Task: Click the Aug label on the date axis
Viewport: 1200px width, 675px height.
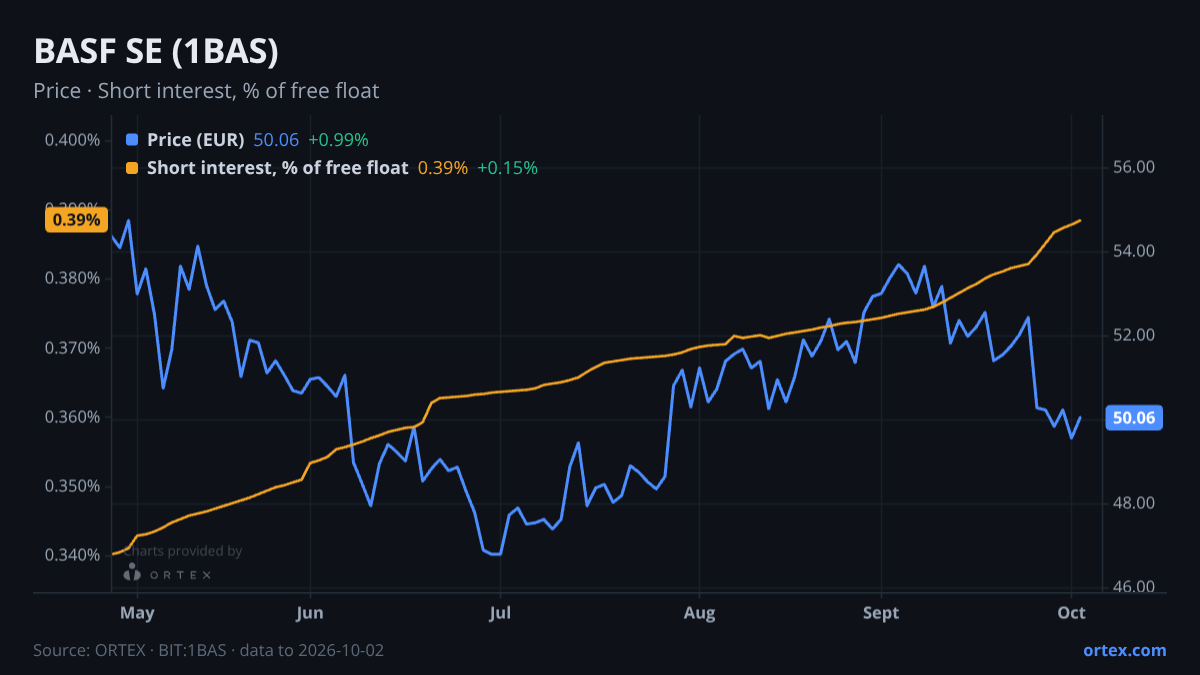Action: 700,612
